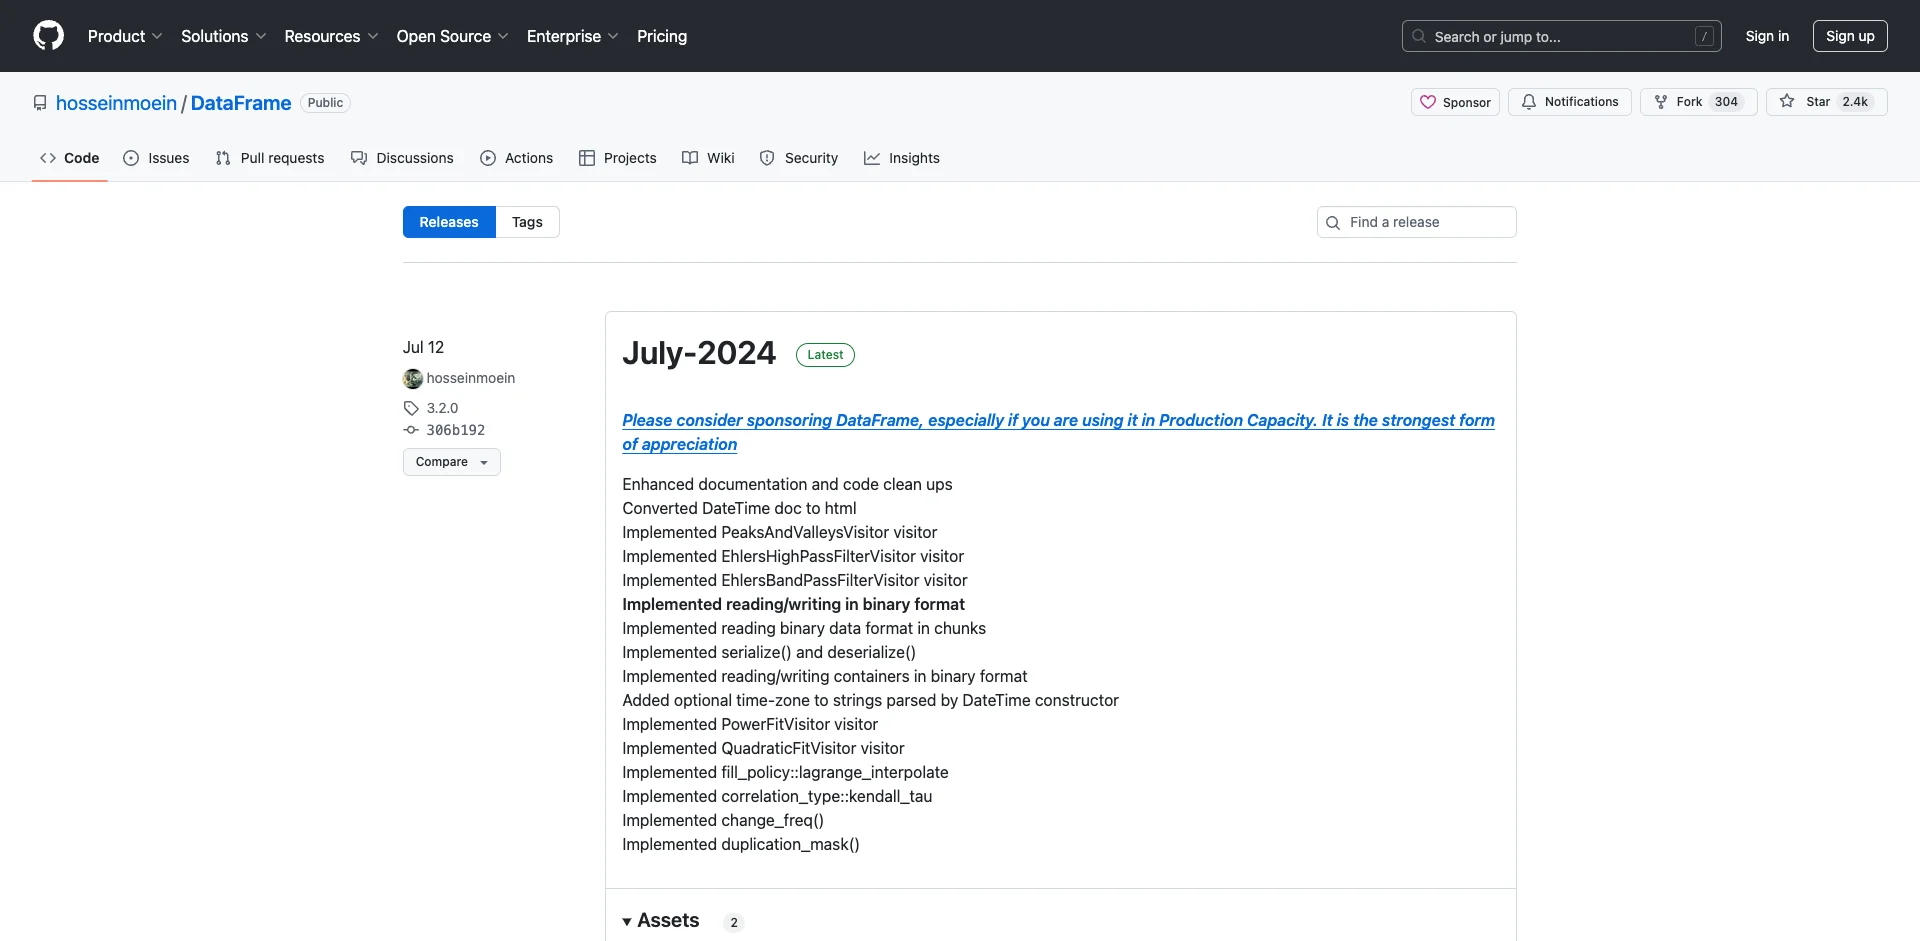
Task: Open the Wiki tab
Action: coord(708,158)
